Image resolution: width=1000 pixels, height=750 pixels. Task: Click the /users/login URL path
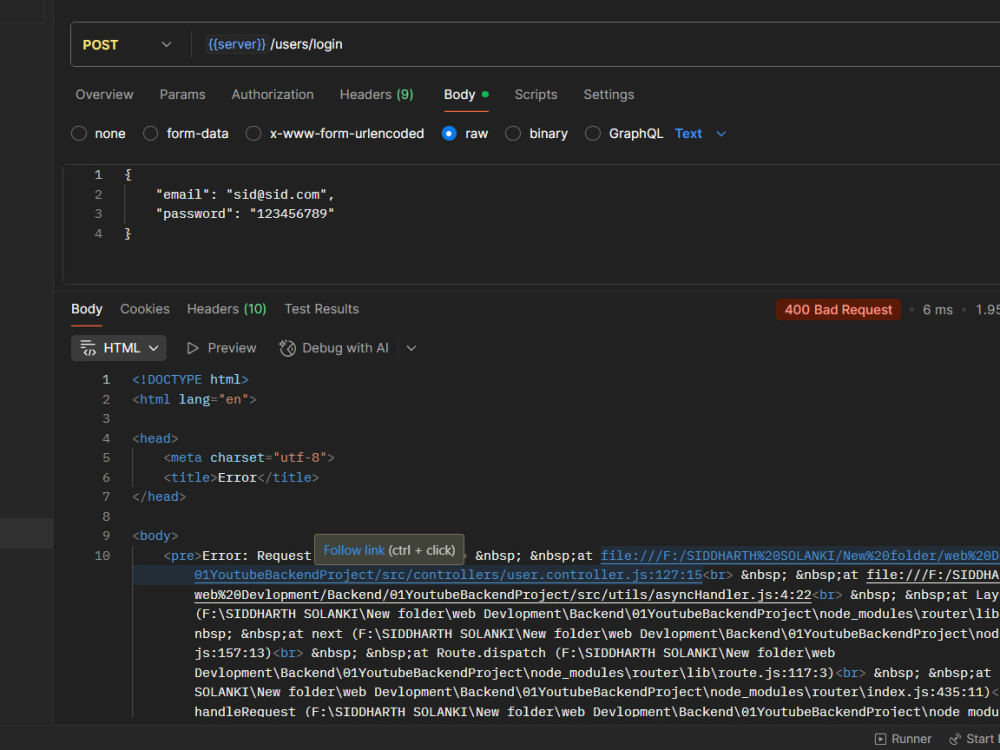(307, 44)
